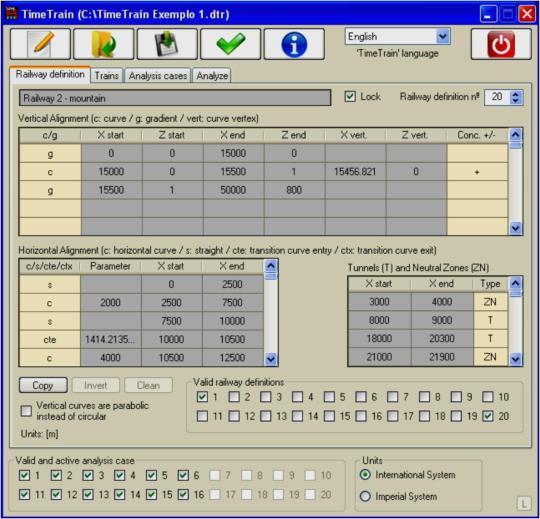Click Type cell ZN in row 21000
The image size is (540, 519).
click(490, 357)
